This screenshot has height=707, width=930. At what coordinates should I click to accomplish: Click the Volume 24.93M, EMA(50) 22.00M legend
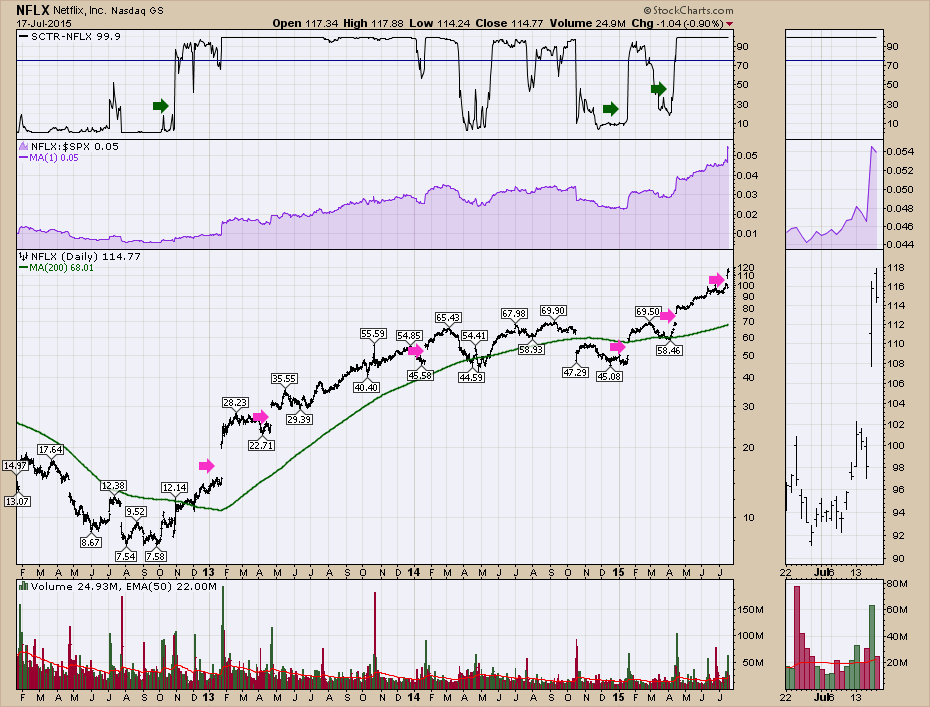click(123, 587)
